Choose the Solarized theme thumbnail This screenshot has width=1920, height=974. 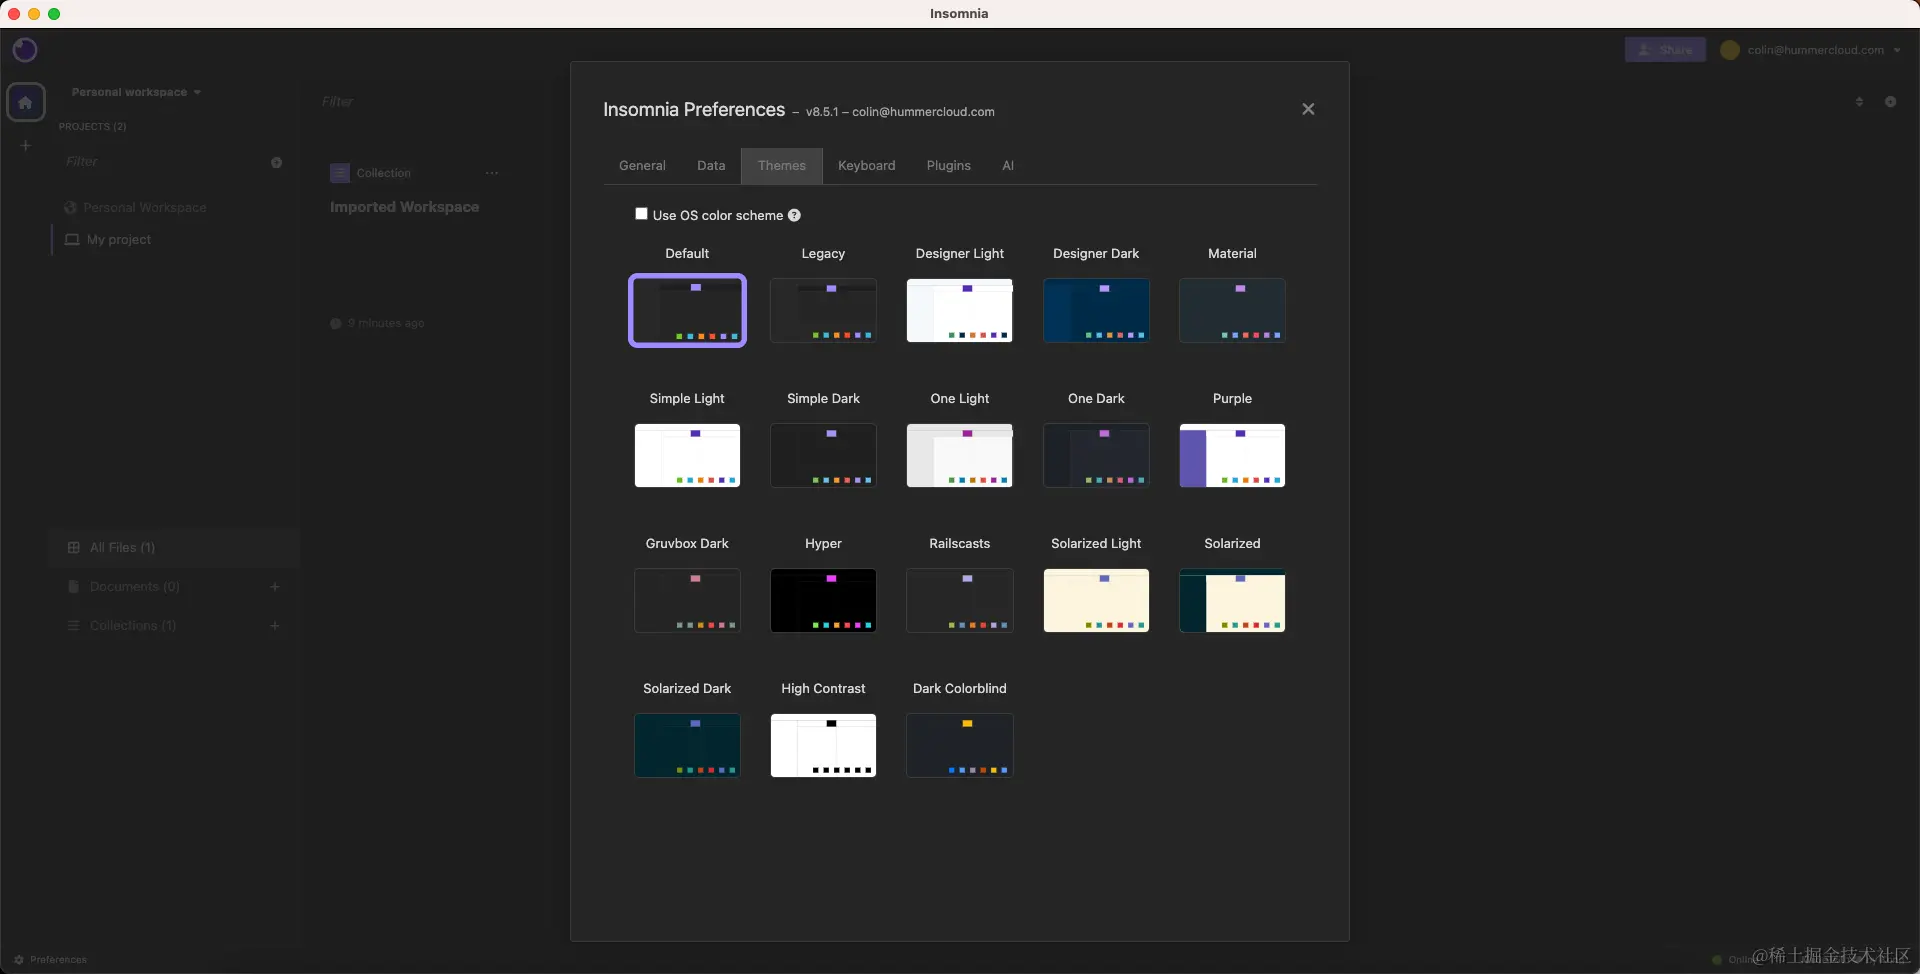(x=1232, y=600)
